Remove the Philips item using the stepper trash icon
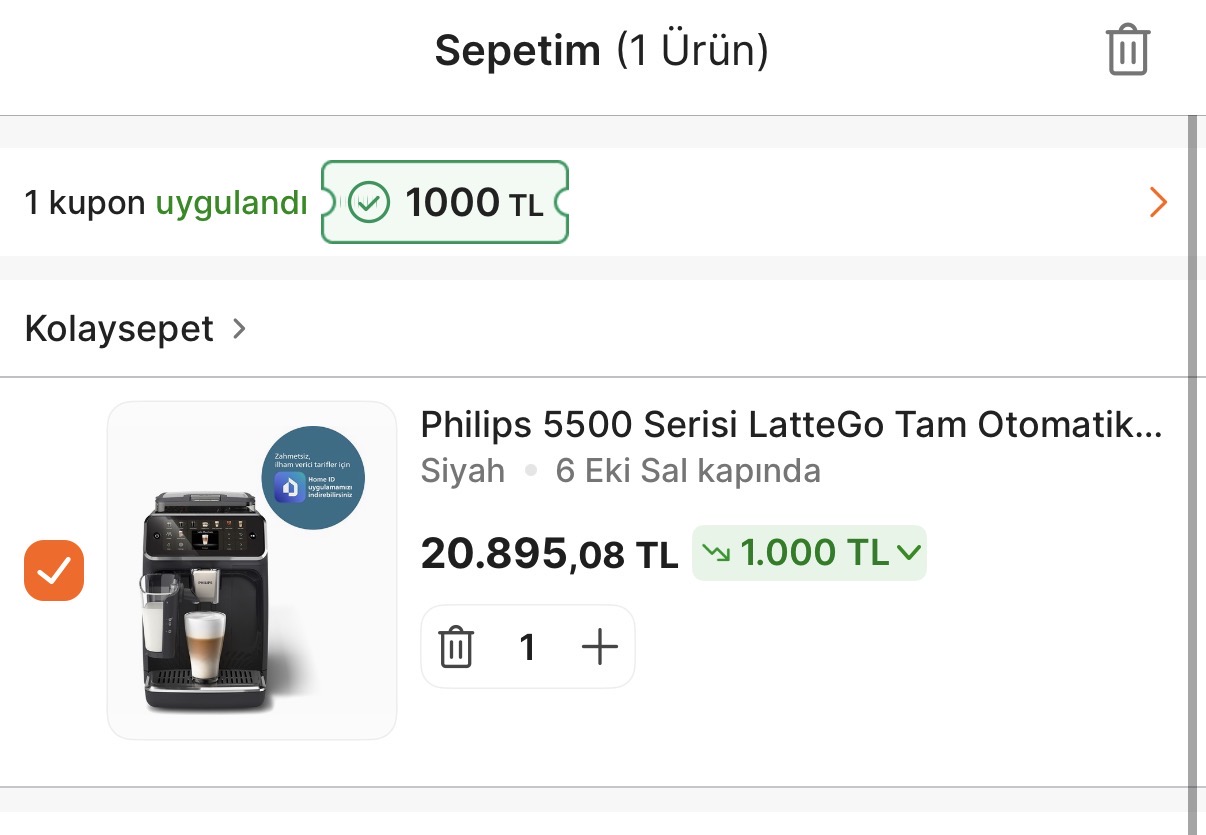The image size is (1206, 835). click(x=456, y=647)
